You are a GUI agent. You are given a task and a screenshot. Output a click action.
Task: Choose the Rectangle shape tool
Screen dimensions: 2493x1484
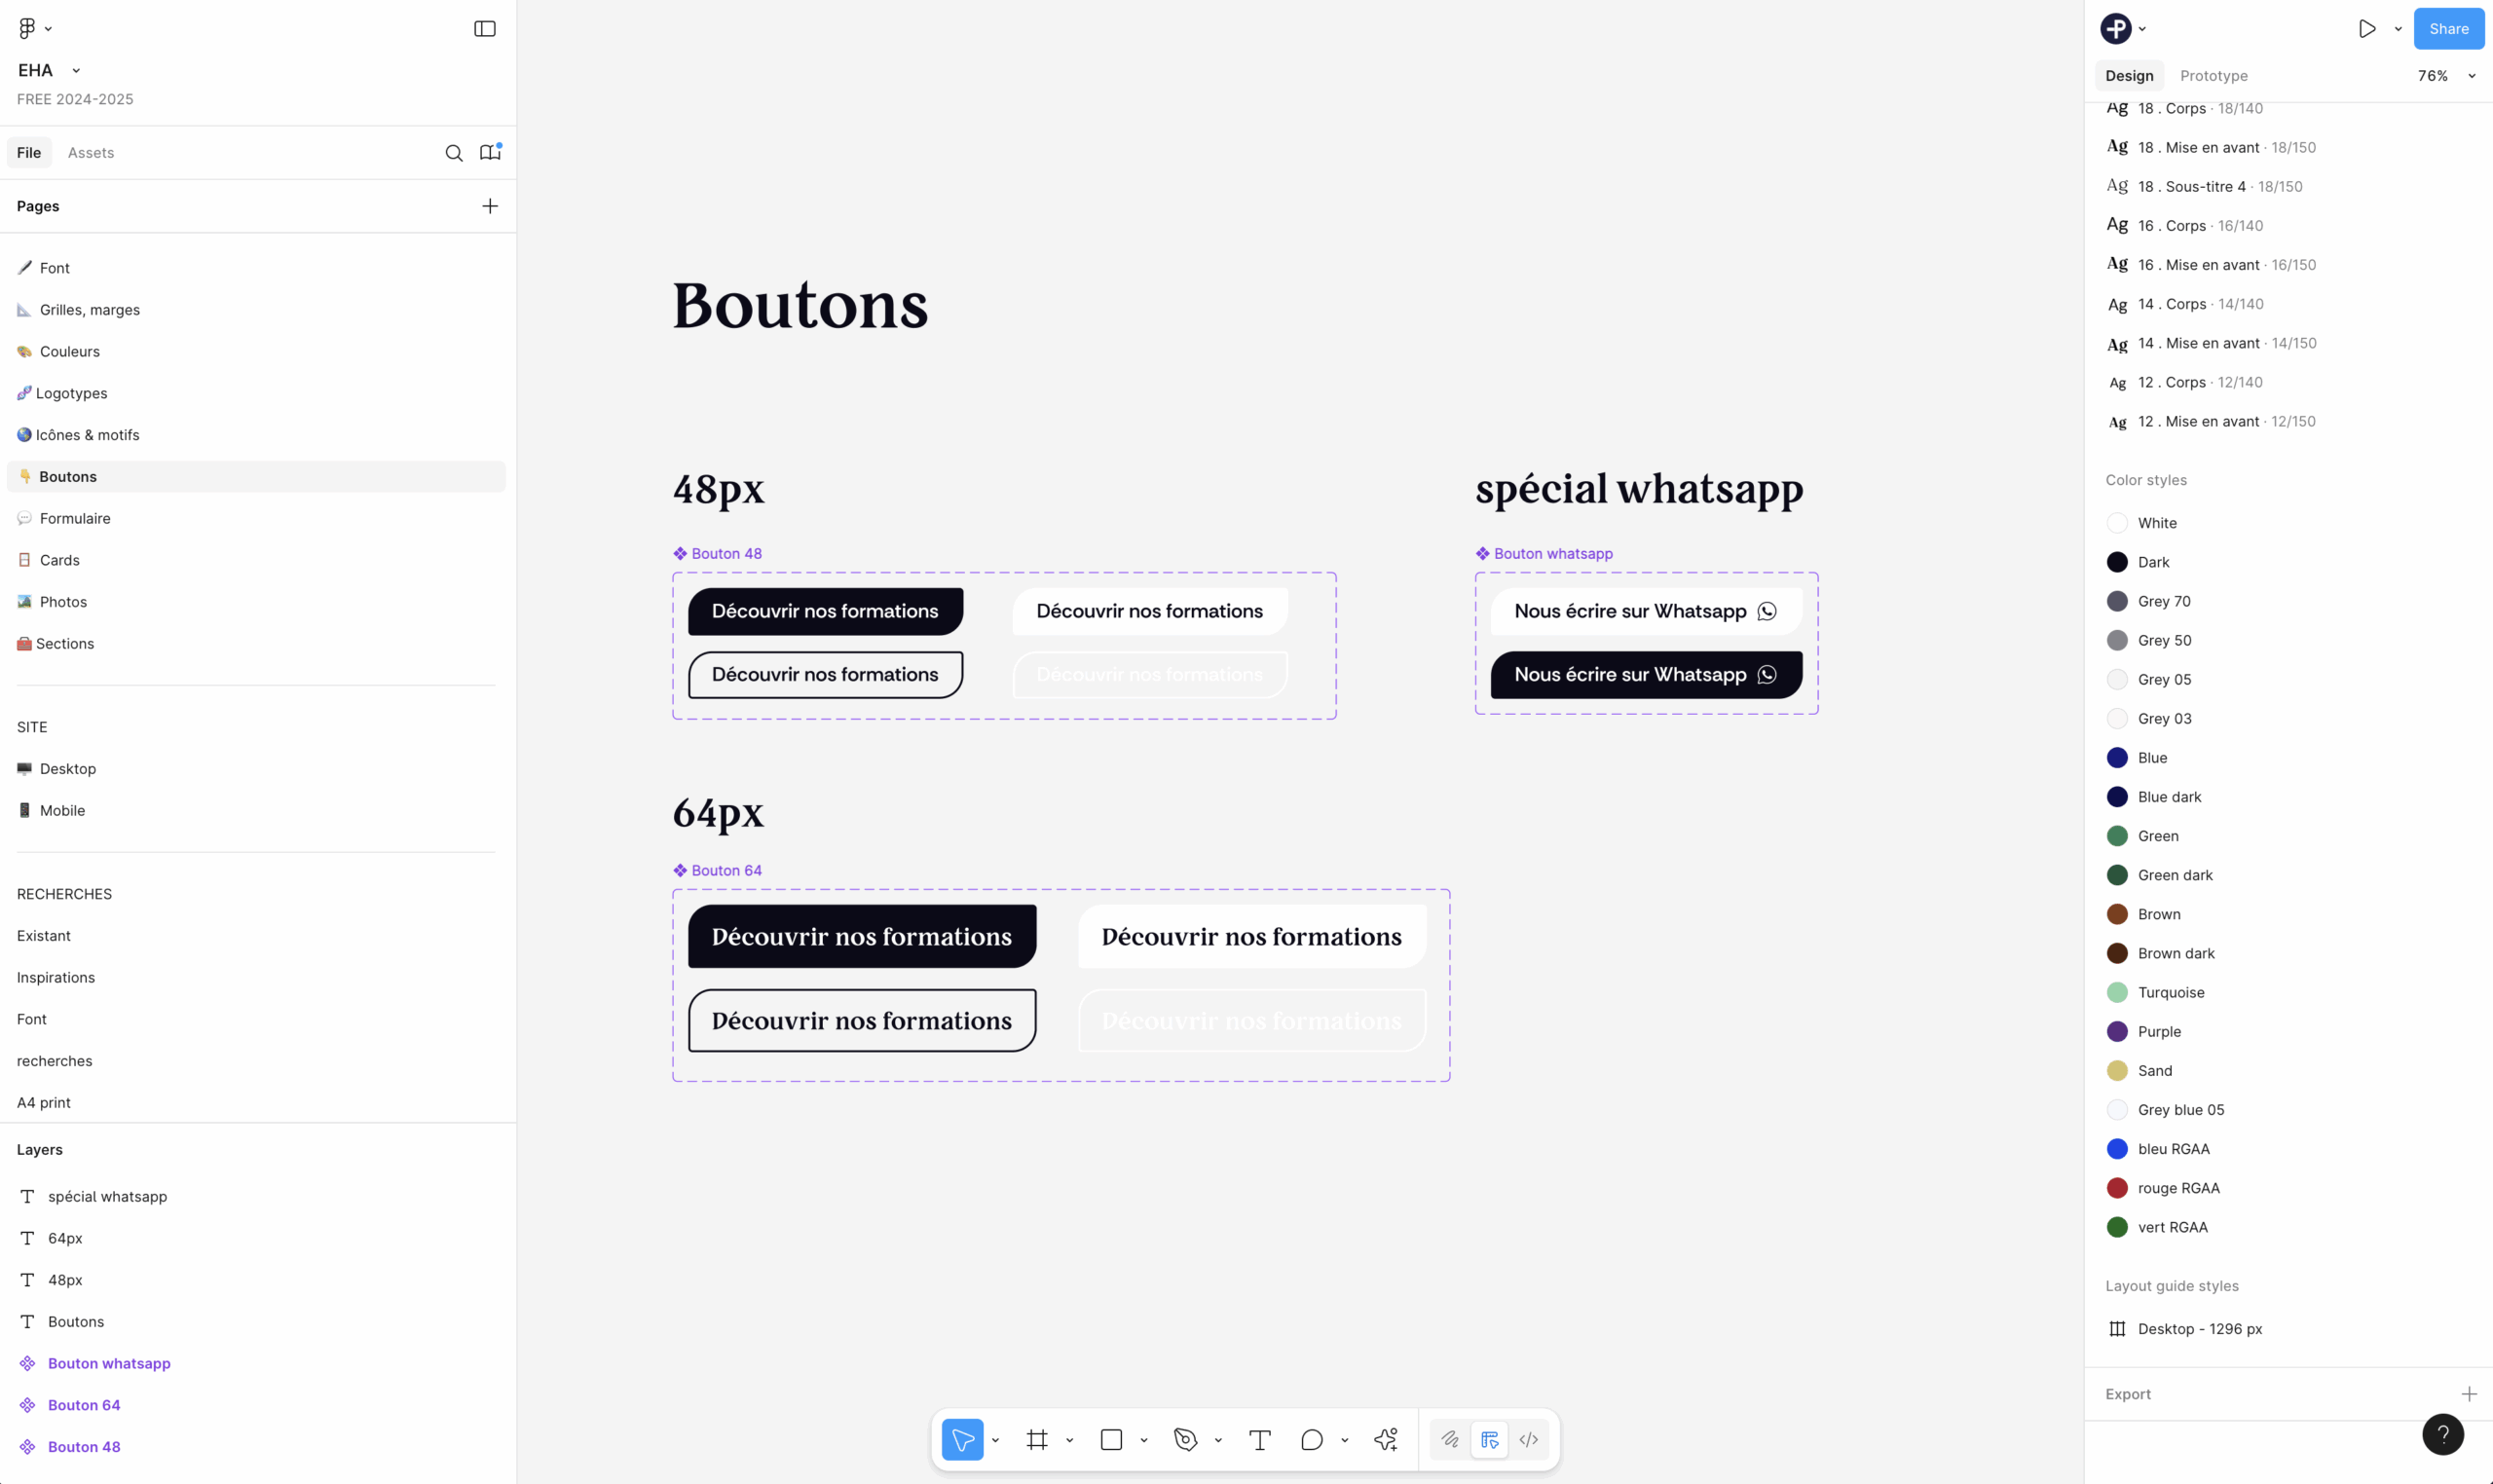[x=1111, y=1439]
